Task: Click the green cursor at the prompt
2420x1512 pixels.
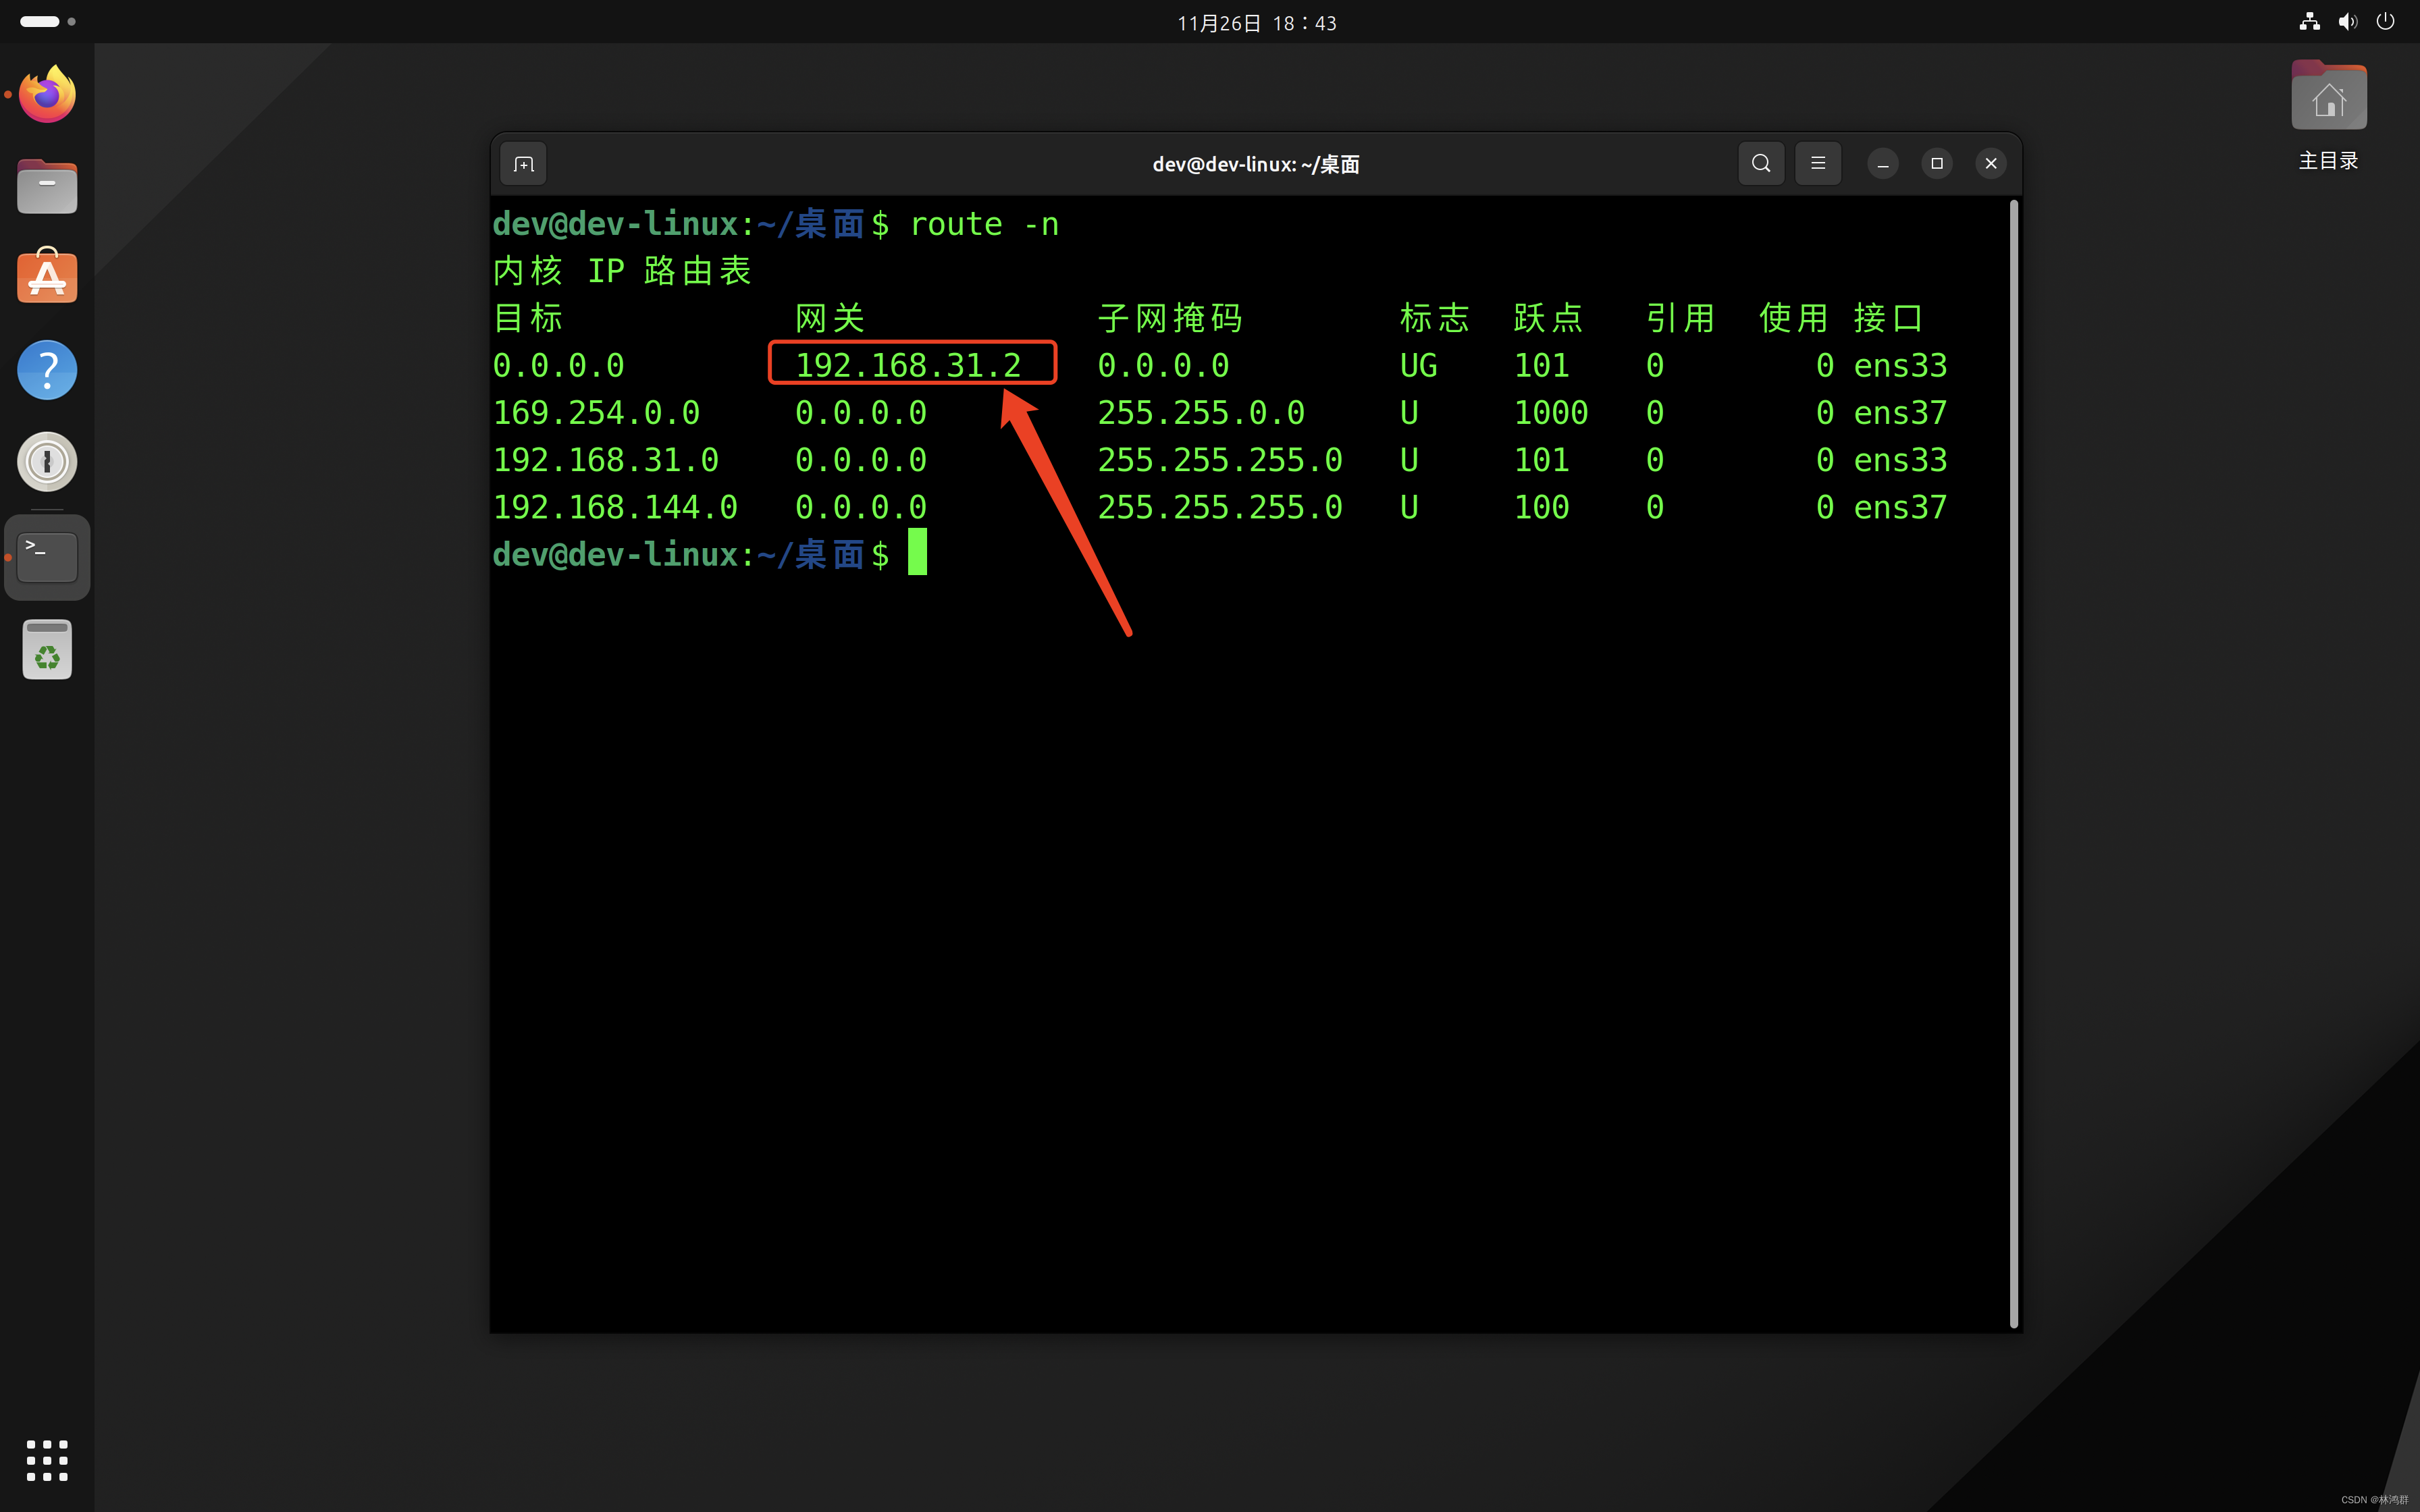Action: click(917, 552)
